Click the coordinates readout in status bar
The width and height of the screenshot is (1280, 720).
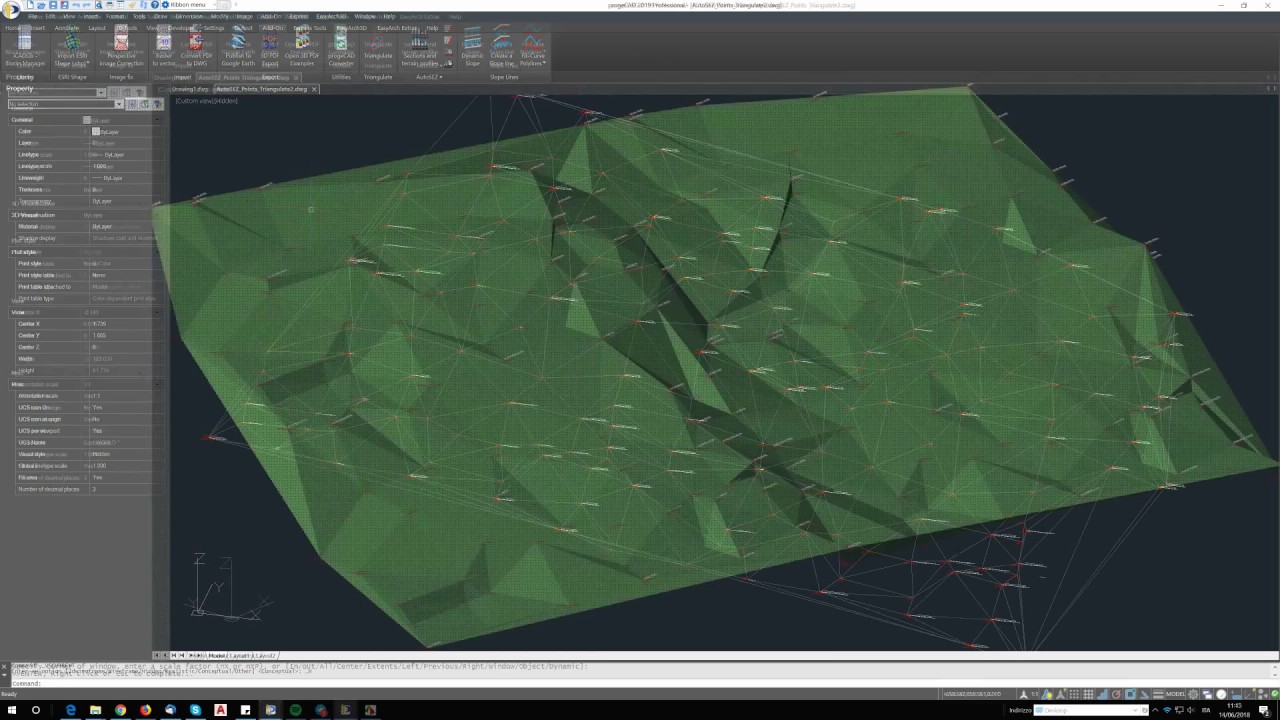coord(972,694)
